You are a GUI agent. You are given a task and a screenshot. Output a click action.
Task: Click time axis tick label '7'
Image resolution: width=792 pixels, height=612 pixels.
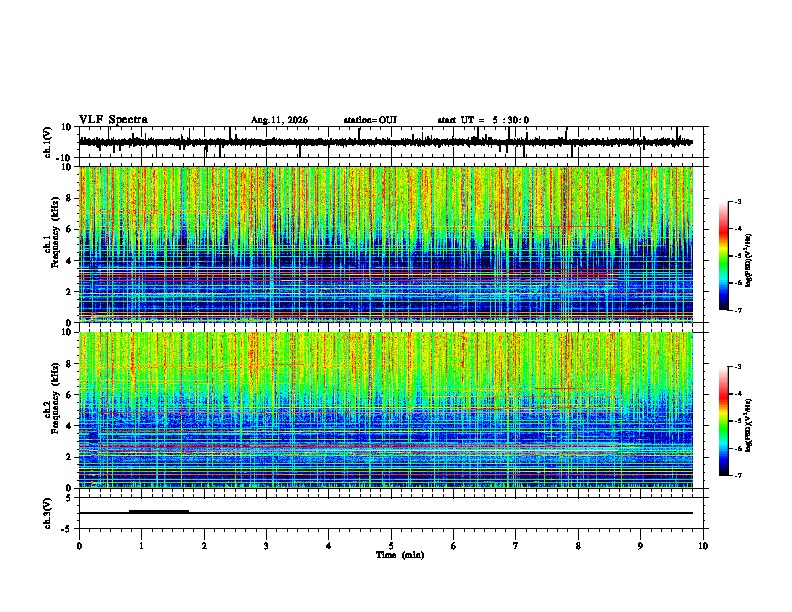(x=516, y=546)
